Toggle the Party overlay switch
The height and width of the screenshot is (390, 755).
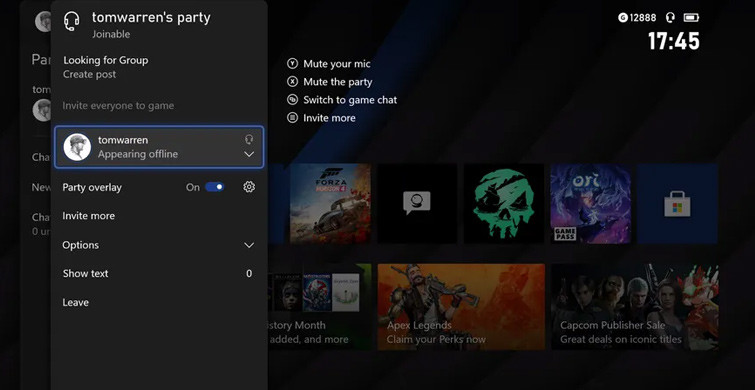coord(215,187)
